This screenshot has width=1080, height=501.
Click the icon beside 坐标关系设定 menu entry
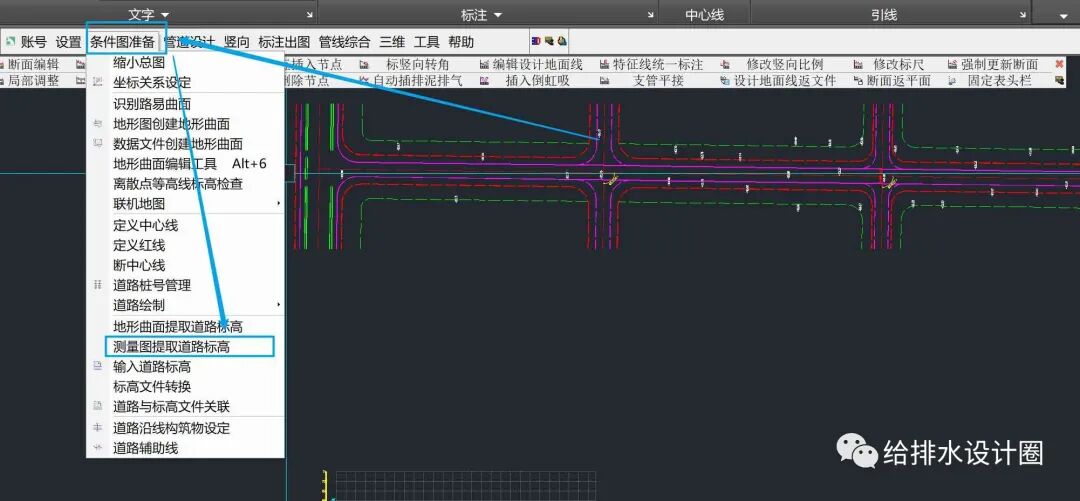coord(98,83)
